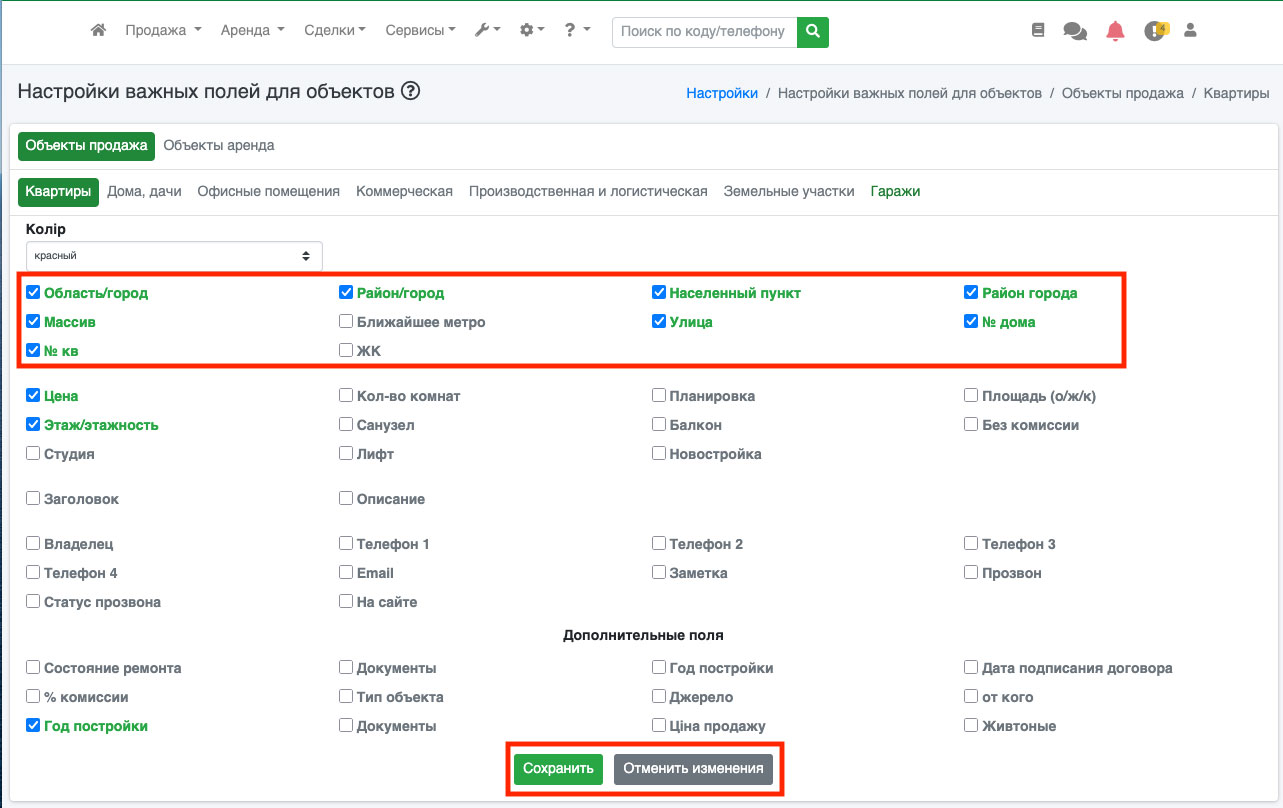Click the green magnifier search button

(x=813, y=31)
